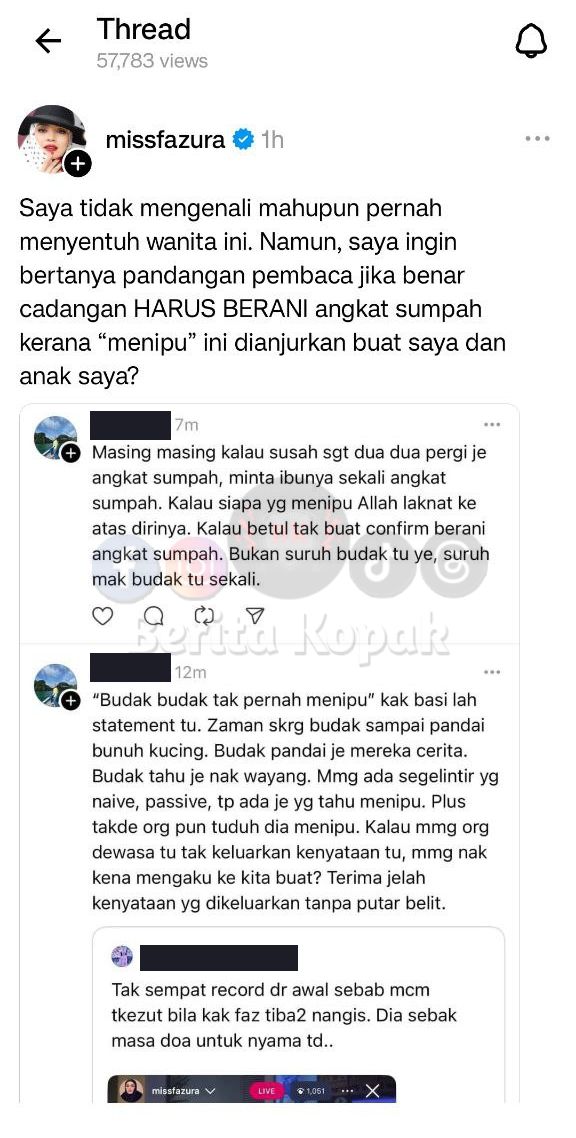Share the 7m reply via send icon
This screenshot has height=1138, width=576.
click(255, 616)
